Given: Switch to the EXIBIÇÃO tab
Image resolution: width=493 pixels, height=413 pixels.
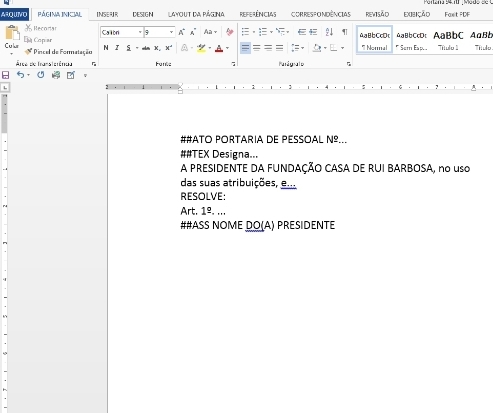Looking at the screenshot, I should coord(417,14).
